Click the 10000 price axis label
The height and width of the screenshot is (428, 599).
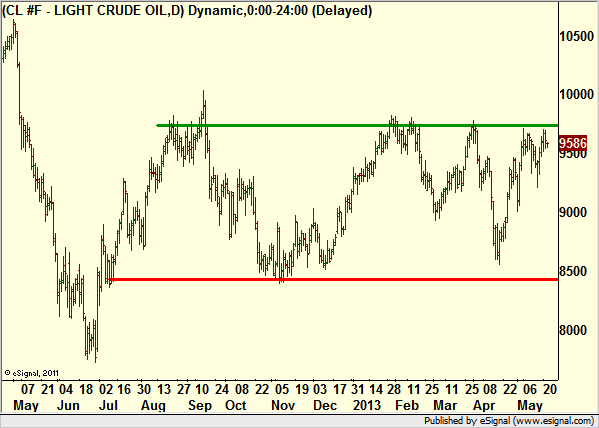point(576,94)
